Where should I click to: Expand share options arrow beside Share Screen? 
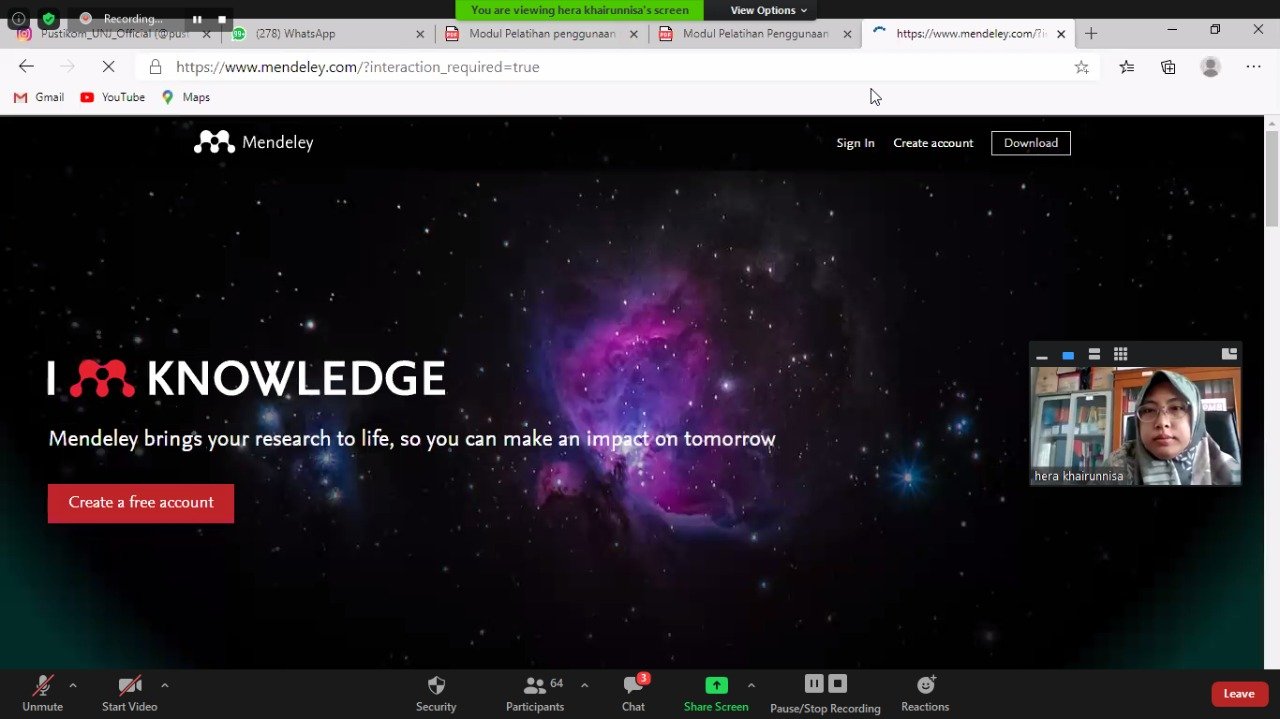point(751,685)
